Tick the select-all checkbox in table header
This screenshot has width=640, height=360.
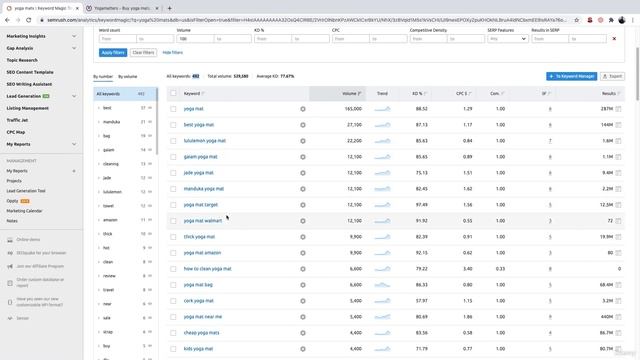pos(173,93)
